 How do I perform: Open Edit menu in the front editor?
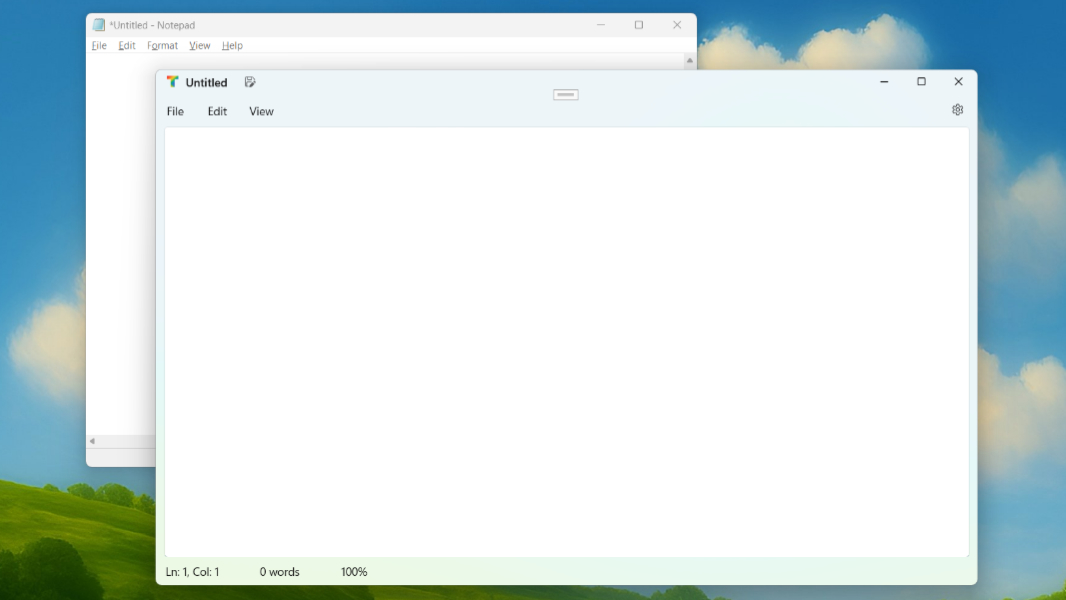coord(217,112)
